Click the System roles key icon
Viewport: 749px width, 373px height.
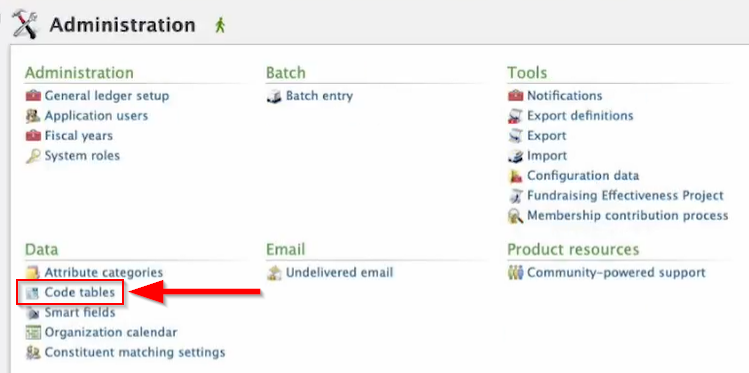click(x=33, y=156)
